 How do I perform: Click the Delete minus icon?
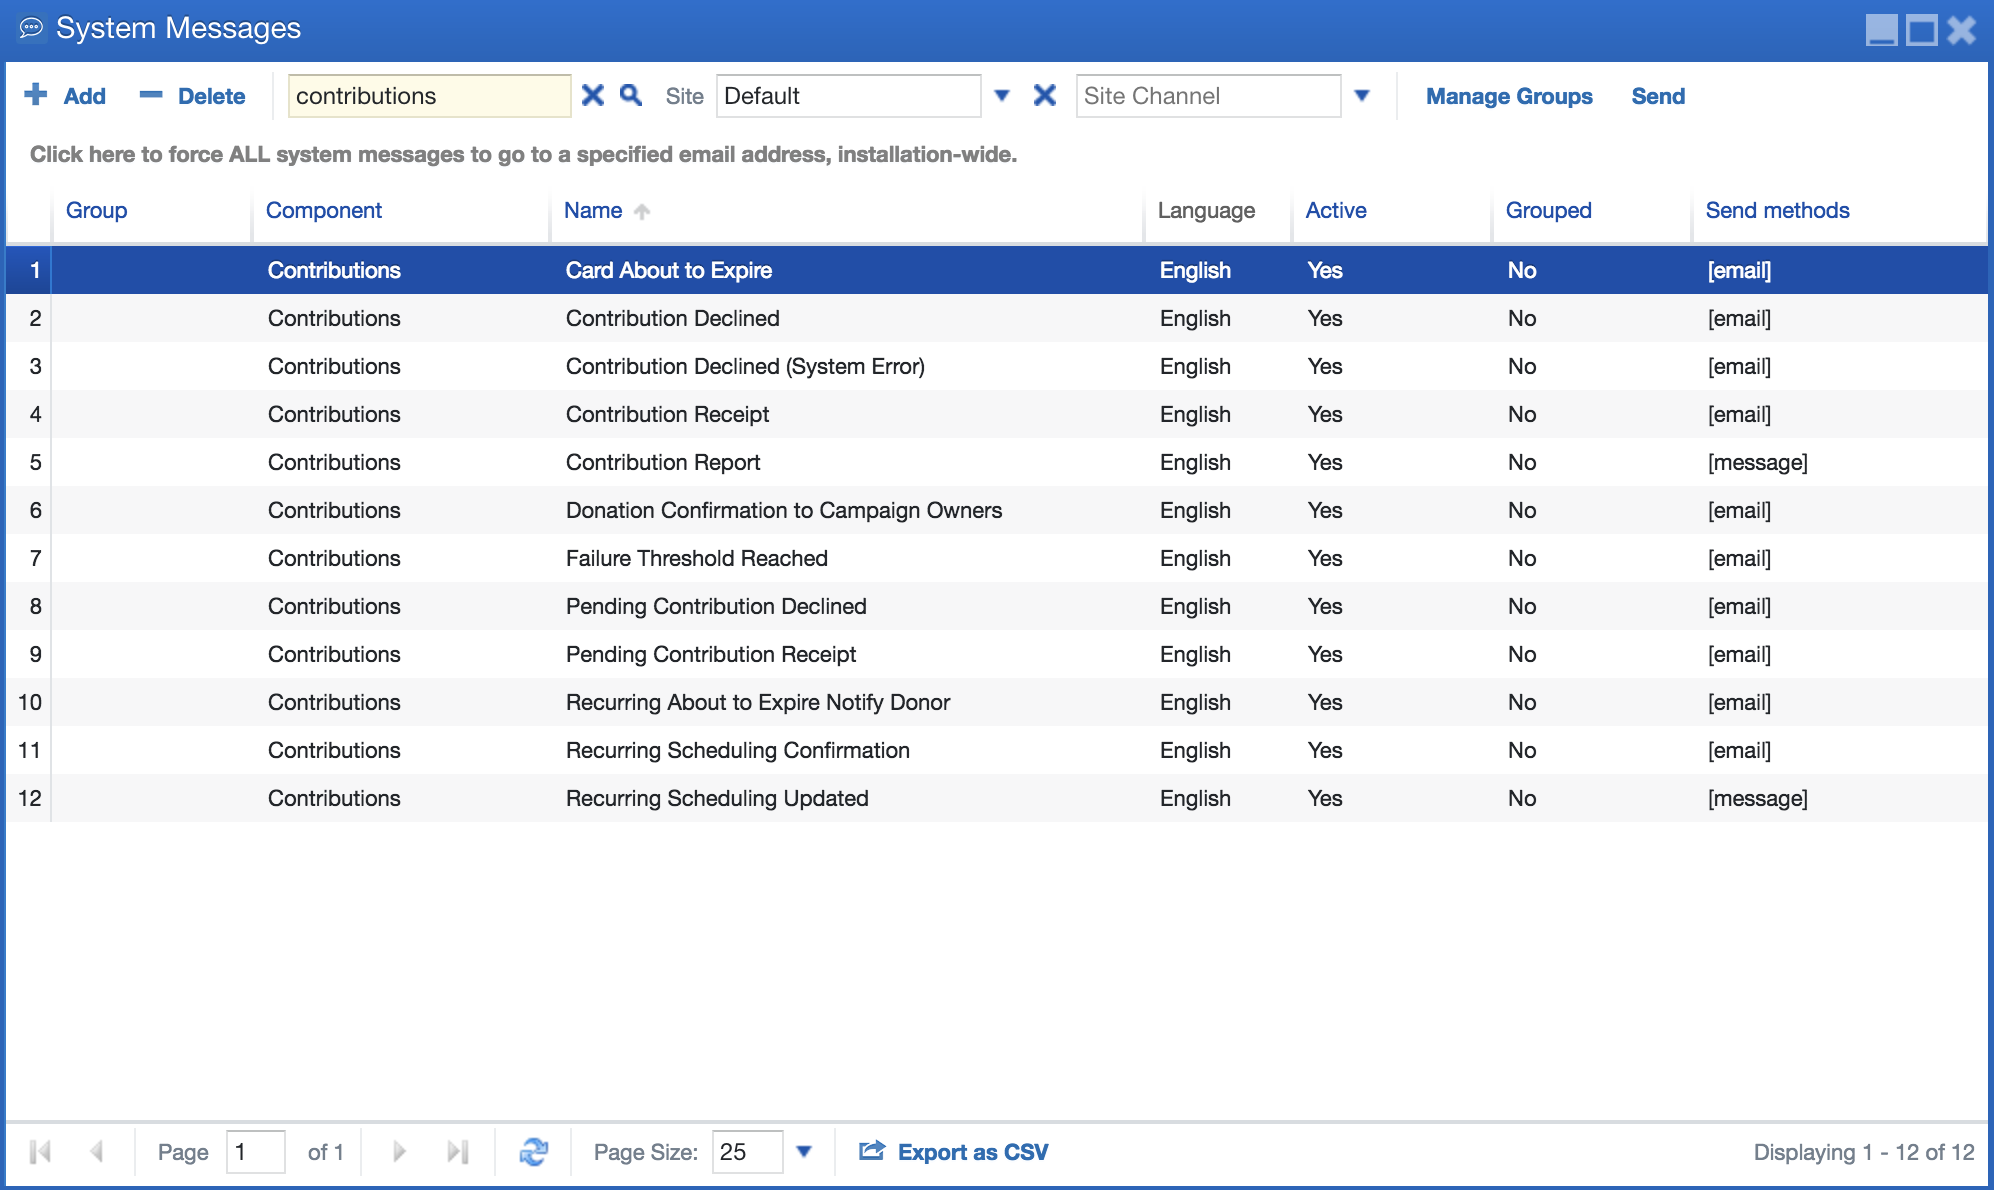[x=151, y=95]
